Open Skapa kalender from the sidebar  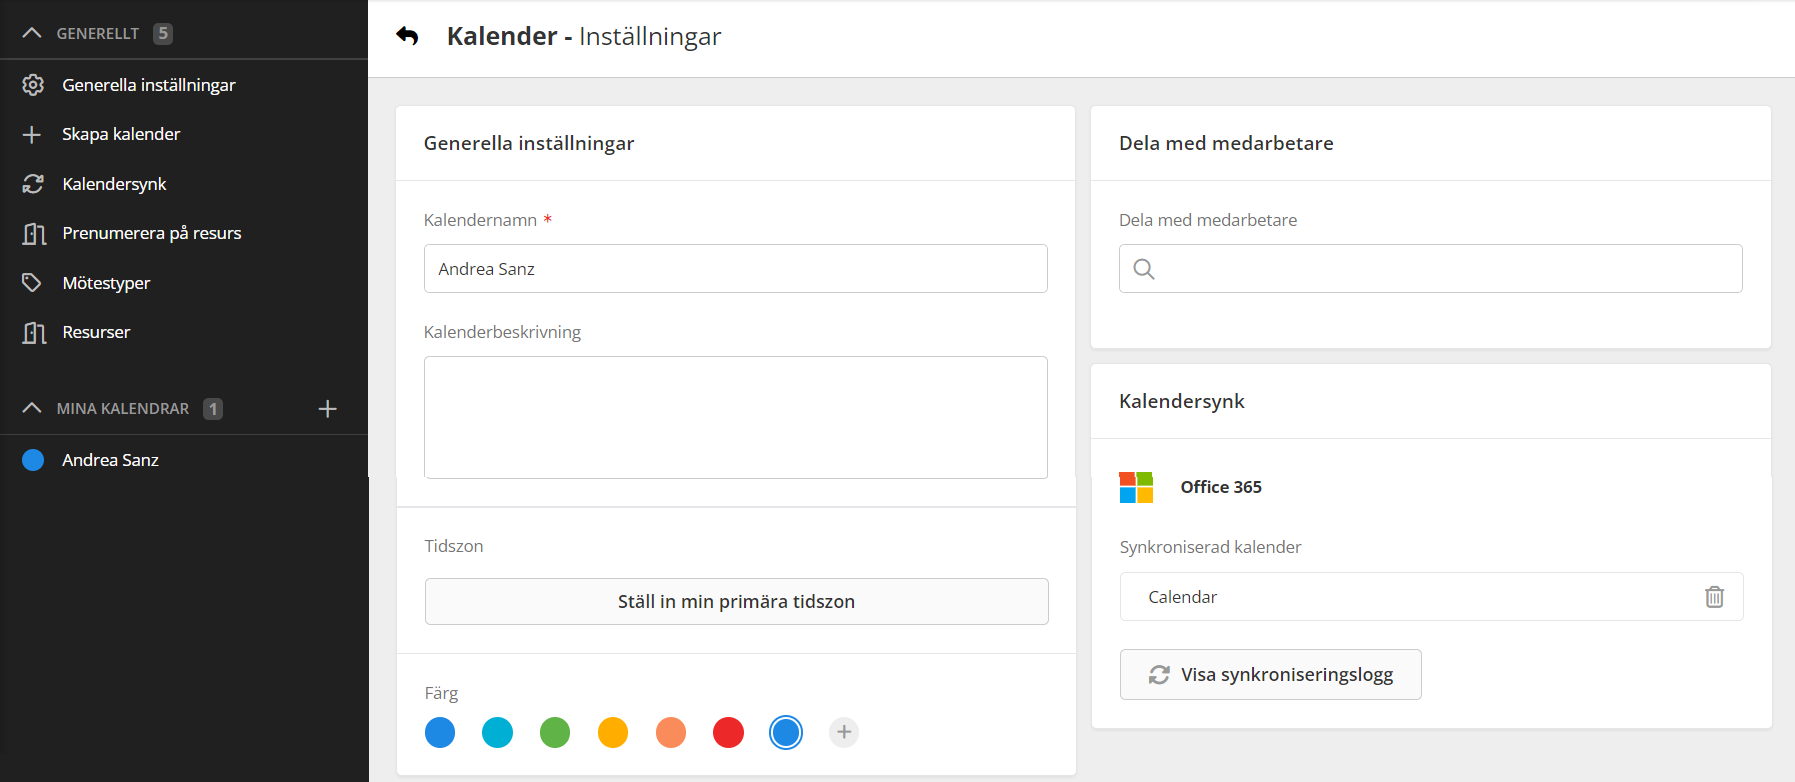tap(121, 134)
